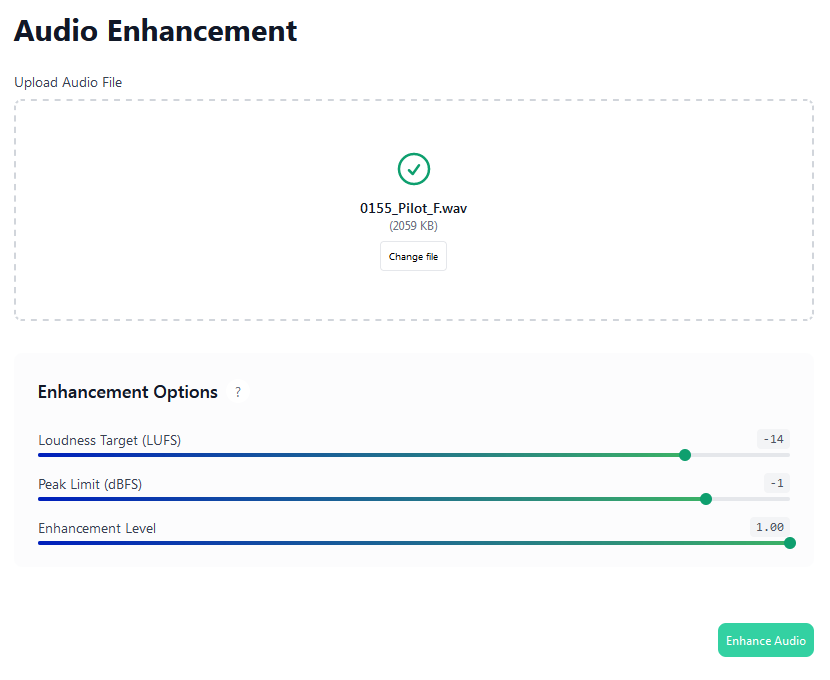
Task: Click the Loudness Target (LUFS) label
Action: coord(110,440)
